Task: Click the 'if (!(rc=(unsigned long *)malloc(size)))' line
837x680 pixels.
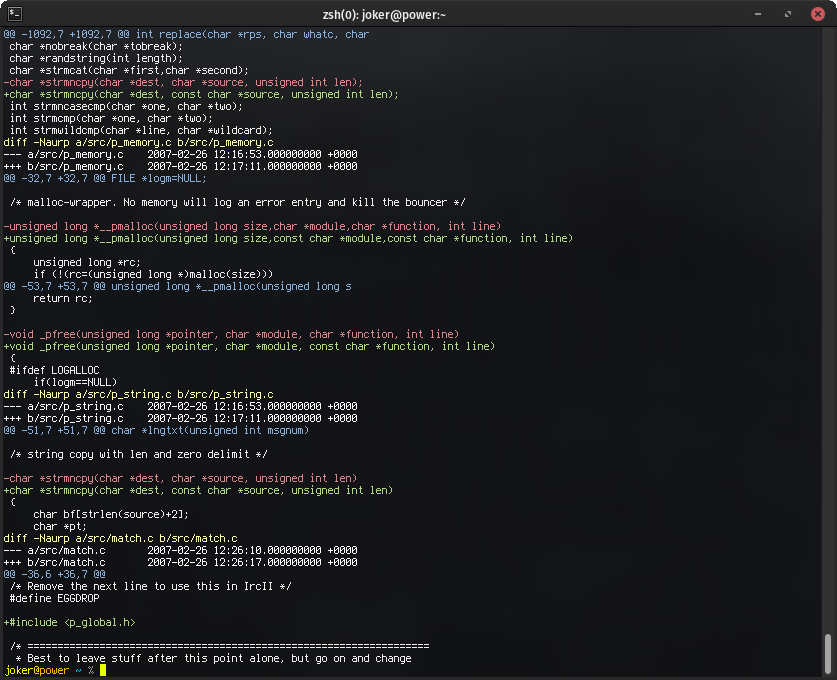Action: (153, 274)
